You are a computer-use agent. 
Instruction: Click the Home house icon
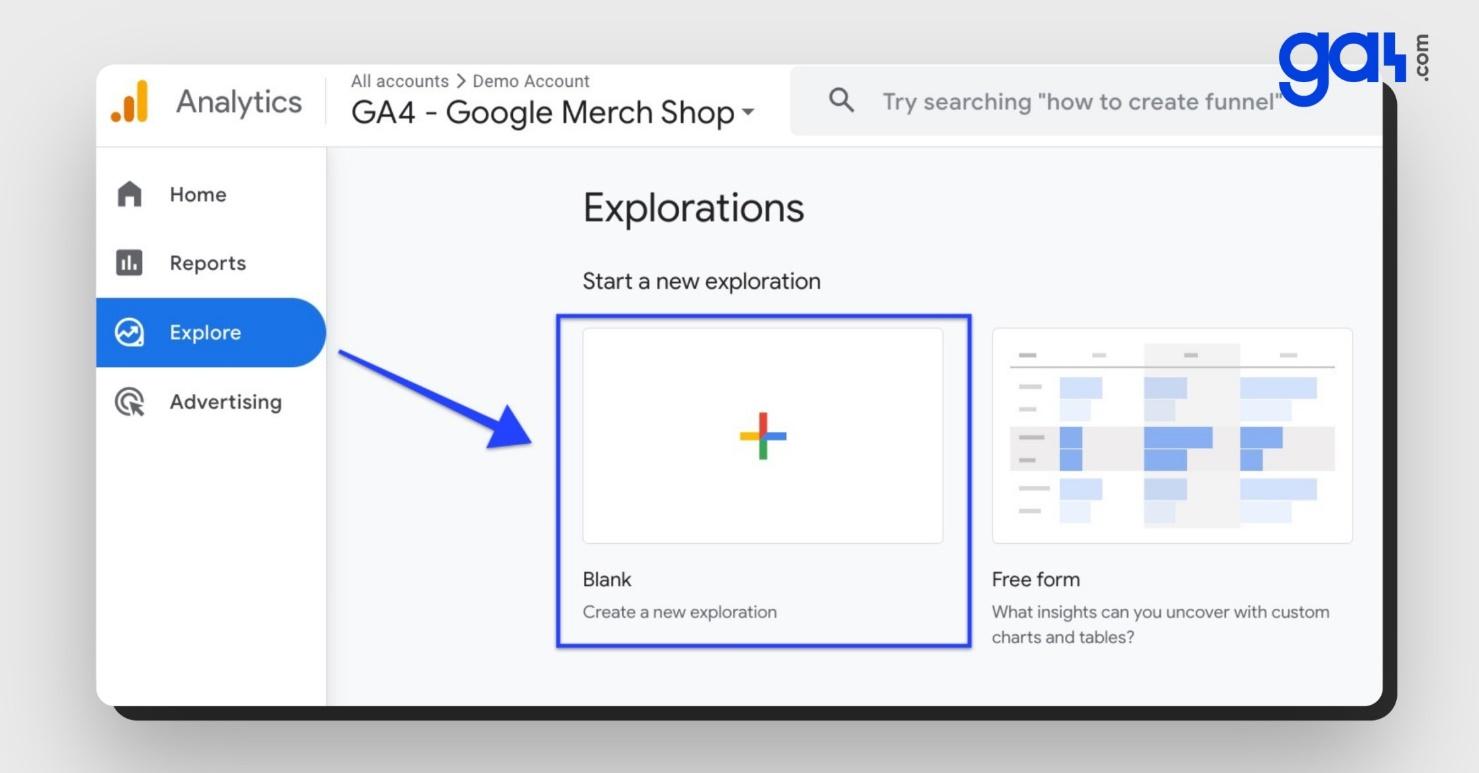(130, 194)
